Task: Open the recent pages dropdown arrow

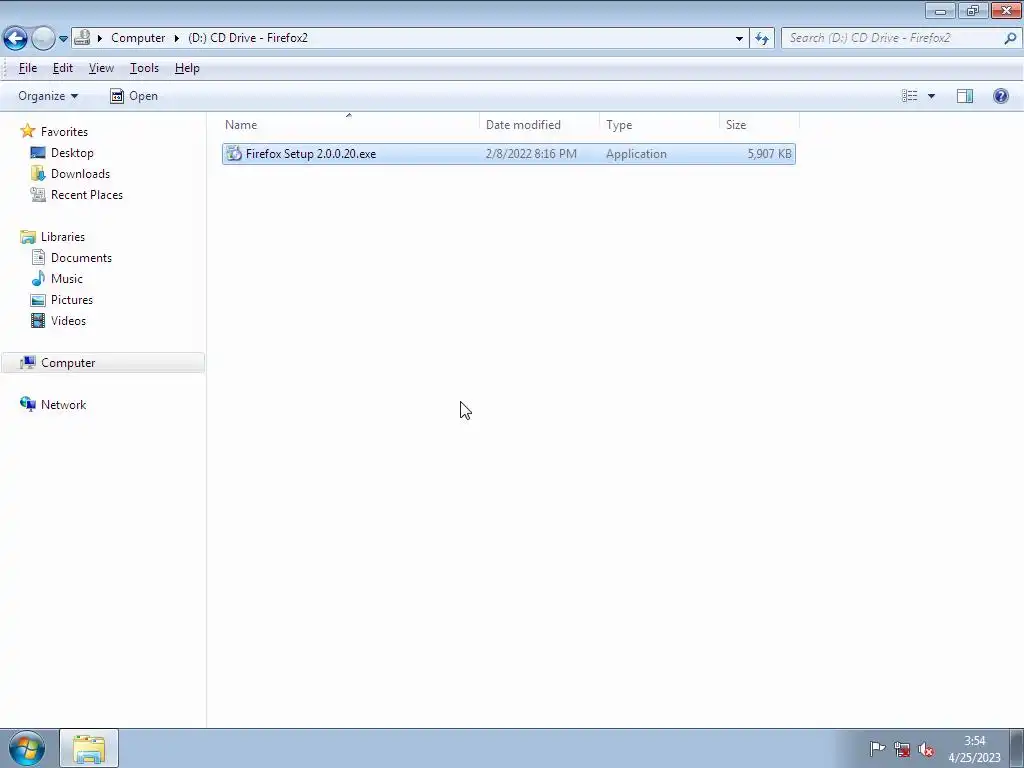Action: (63, 39)
